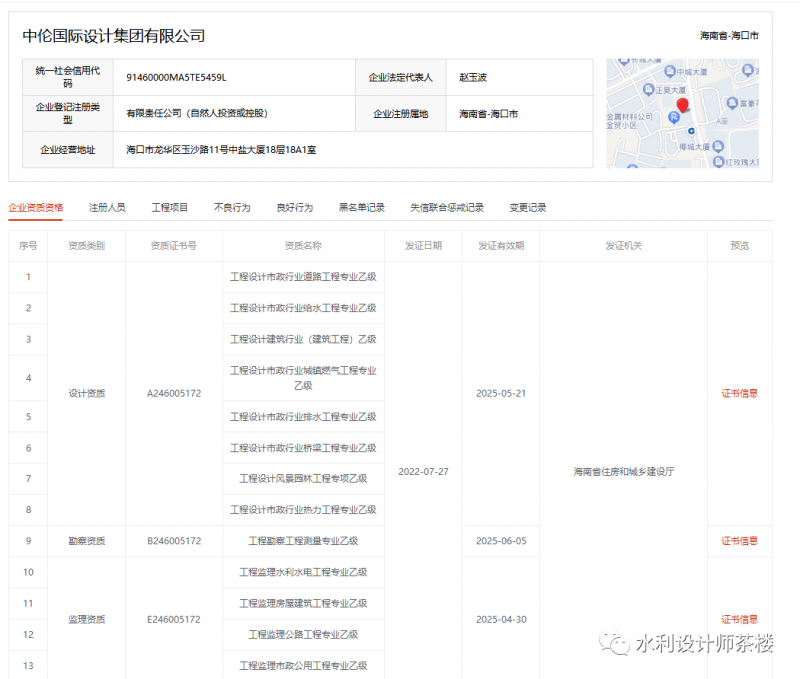Click the registration type 有限责任公司（自然人投资或控股）

coord(197,113)
